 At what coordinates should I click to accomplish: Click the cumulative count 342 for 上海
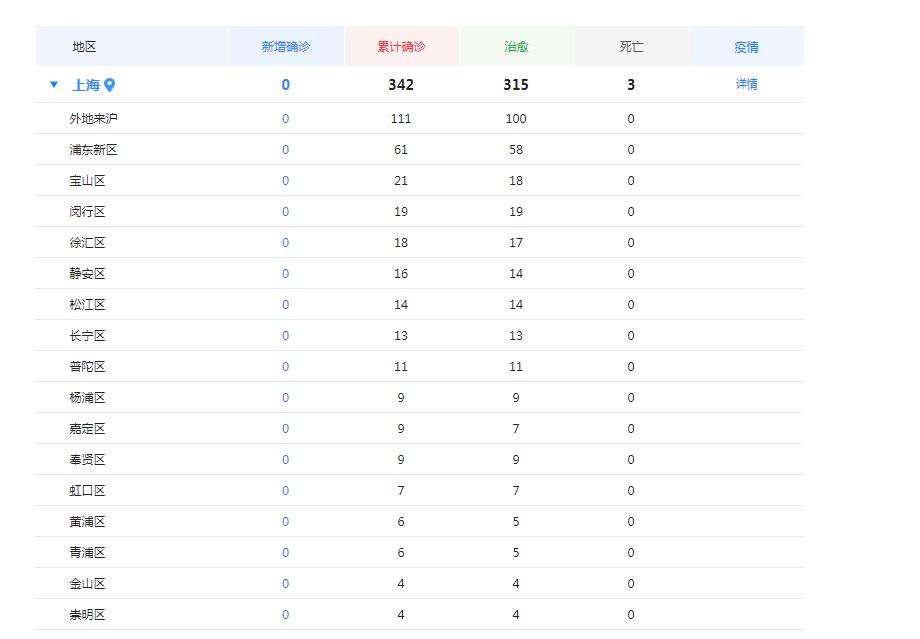point(401,85)
